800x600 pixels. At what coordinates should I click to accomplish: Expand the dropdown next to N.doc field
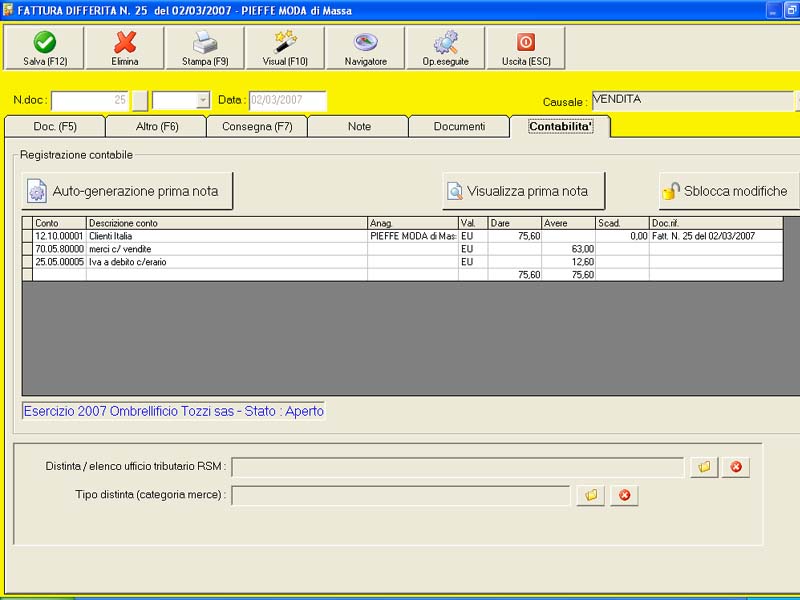click(203, 100)
